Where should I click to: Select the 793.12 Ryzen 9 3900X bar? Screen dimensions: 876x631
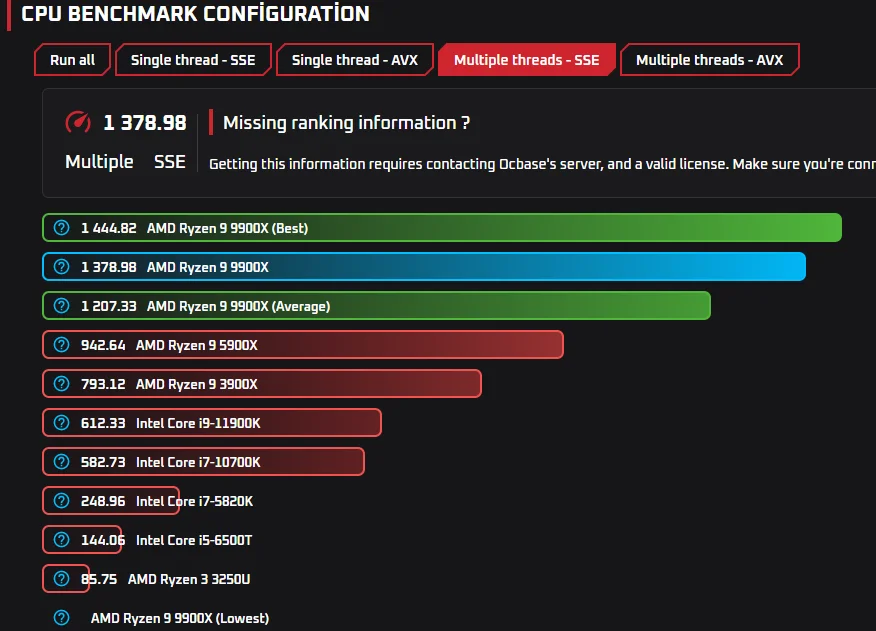coord(262,384)
